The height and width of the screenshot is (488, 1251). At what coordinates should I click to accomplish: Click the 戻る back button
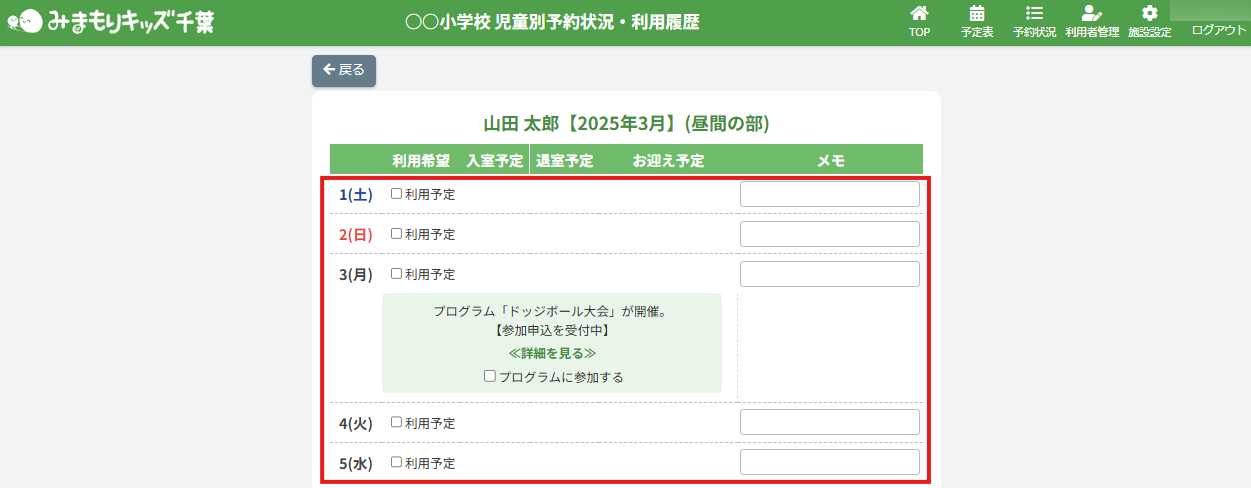click(344, 70)
